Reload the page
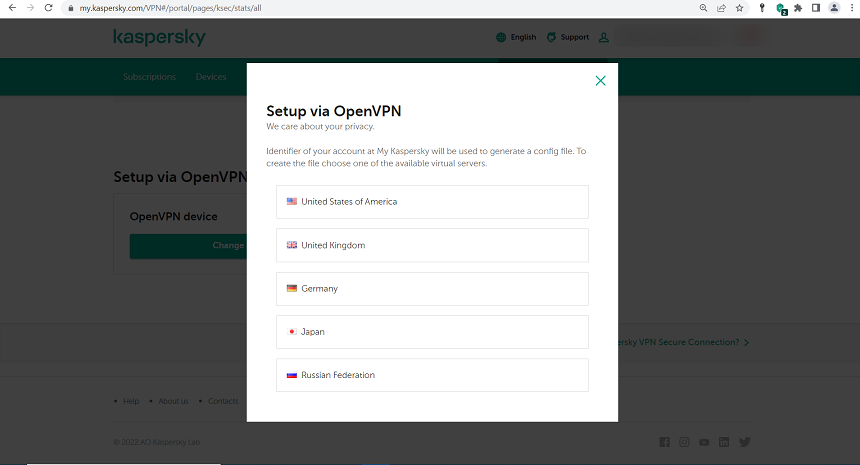The image size is (860, 465). (x=48, y=8)
